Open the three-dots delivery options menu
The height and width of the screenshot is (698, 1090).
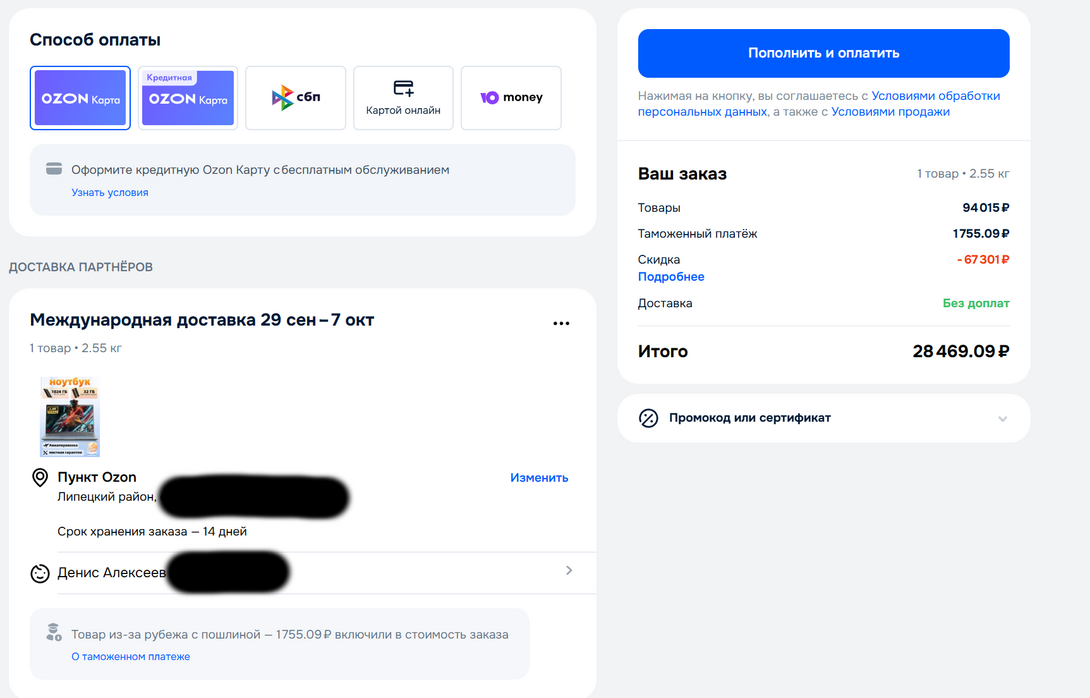coord(561,323)
